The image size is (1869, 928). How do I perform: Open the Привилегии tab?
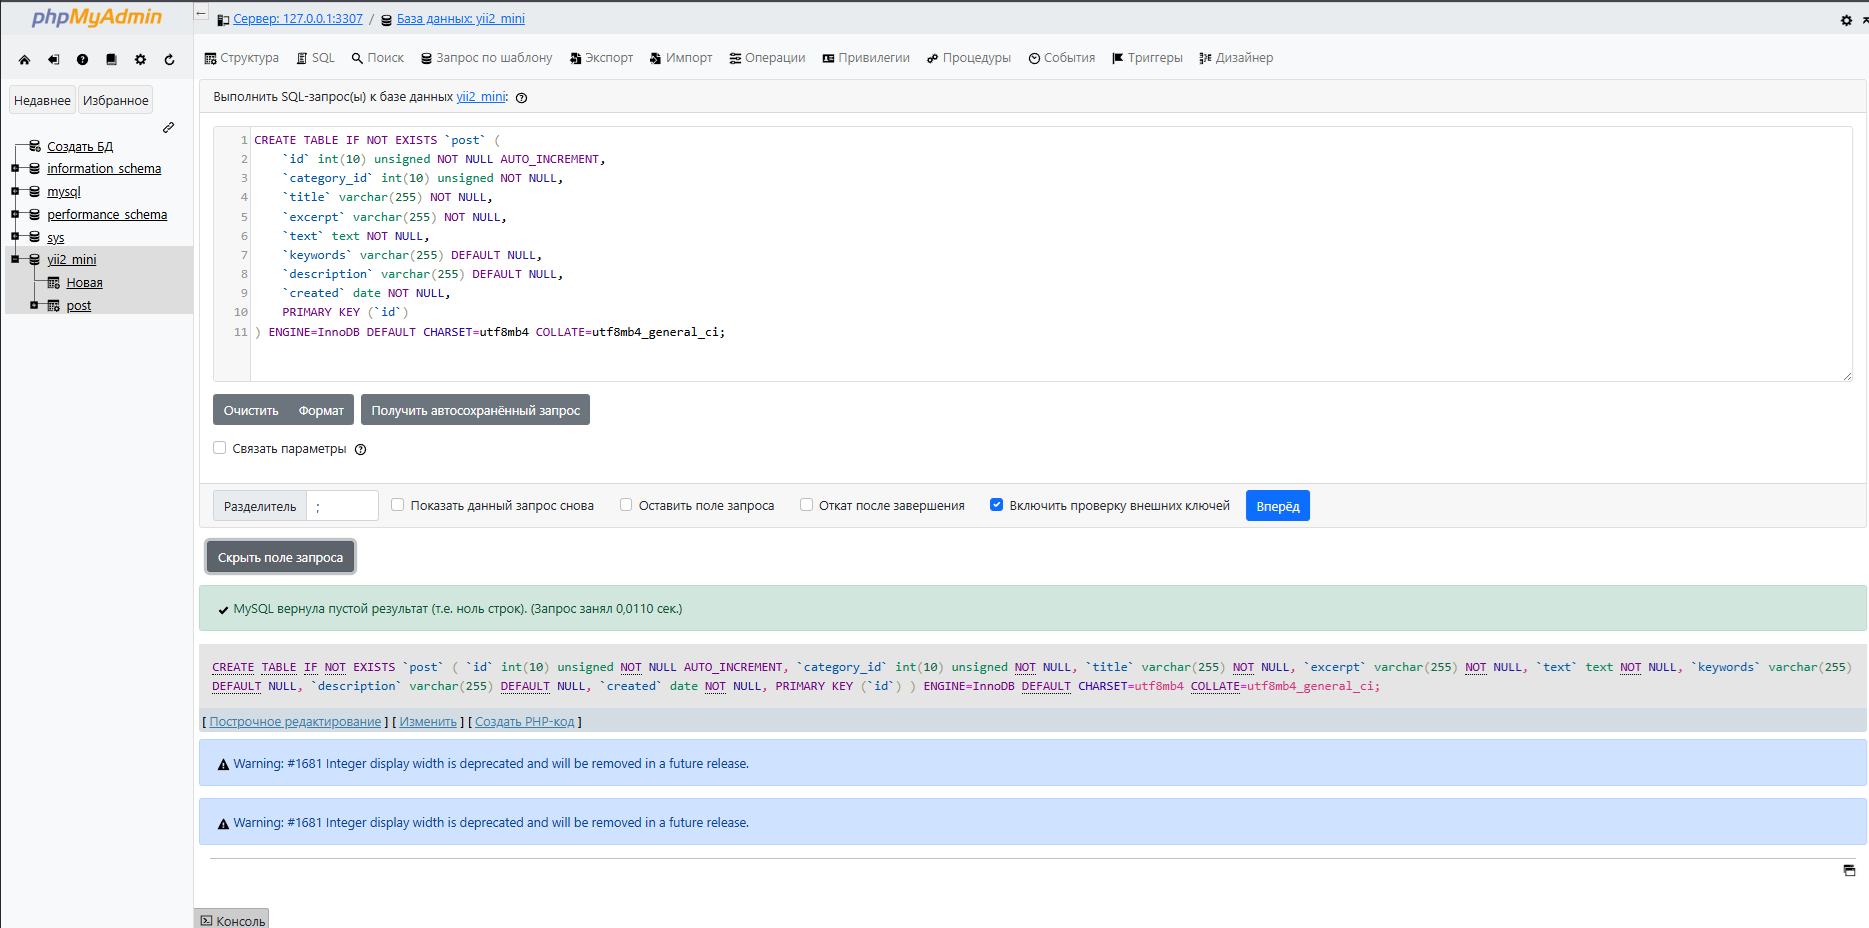pyautogui.click(x=866, y=58)
